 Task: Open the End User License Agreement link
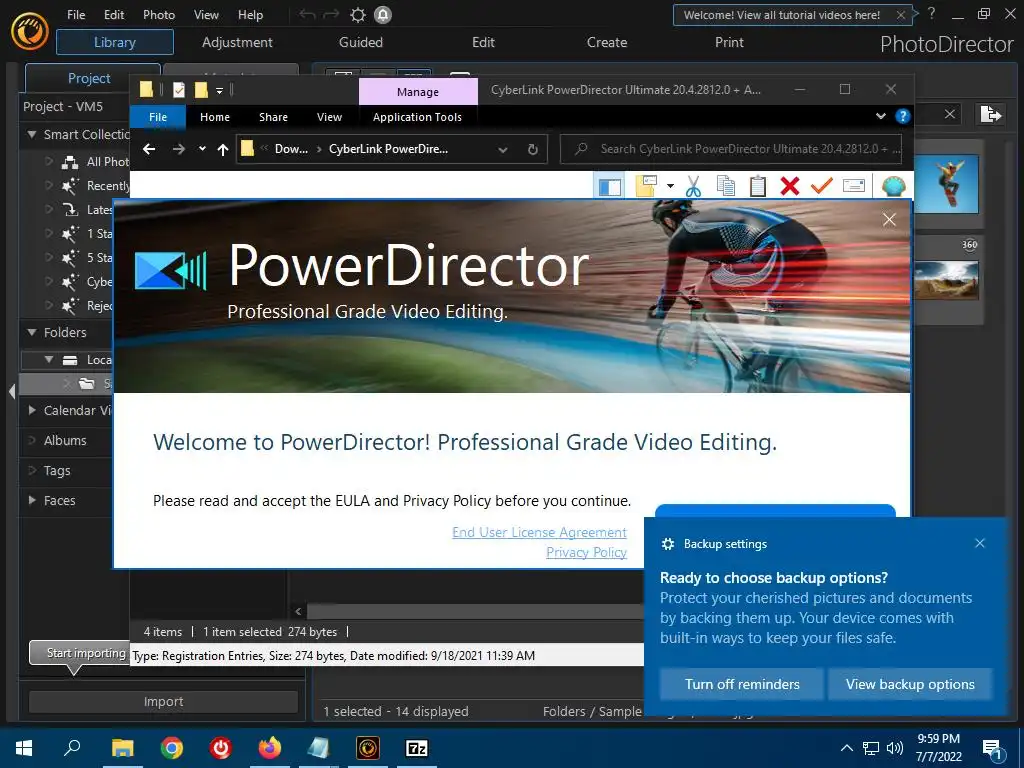539,532
